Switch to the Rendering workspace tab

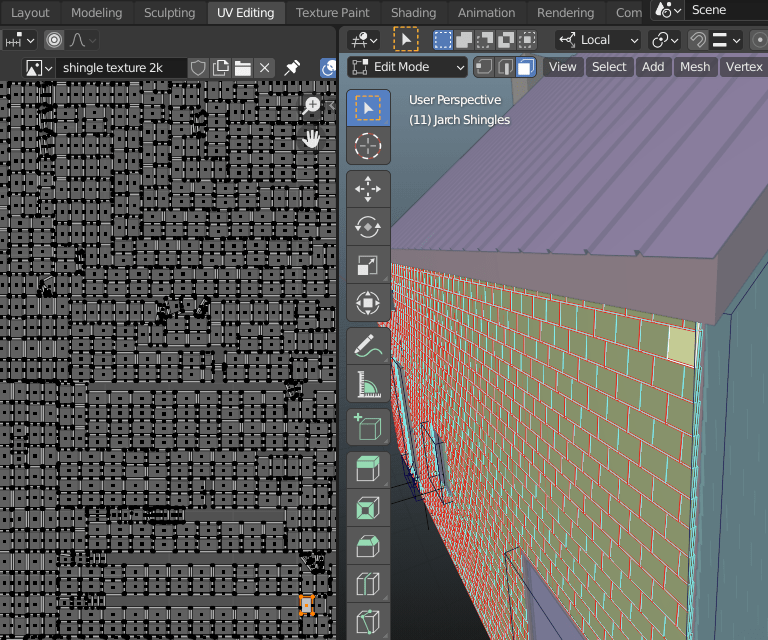[565, 13]
